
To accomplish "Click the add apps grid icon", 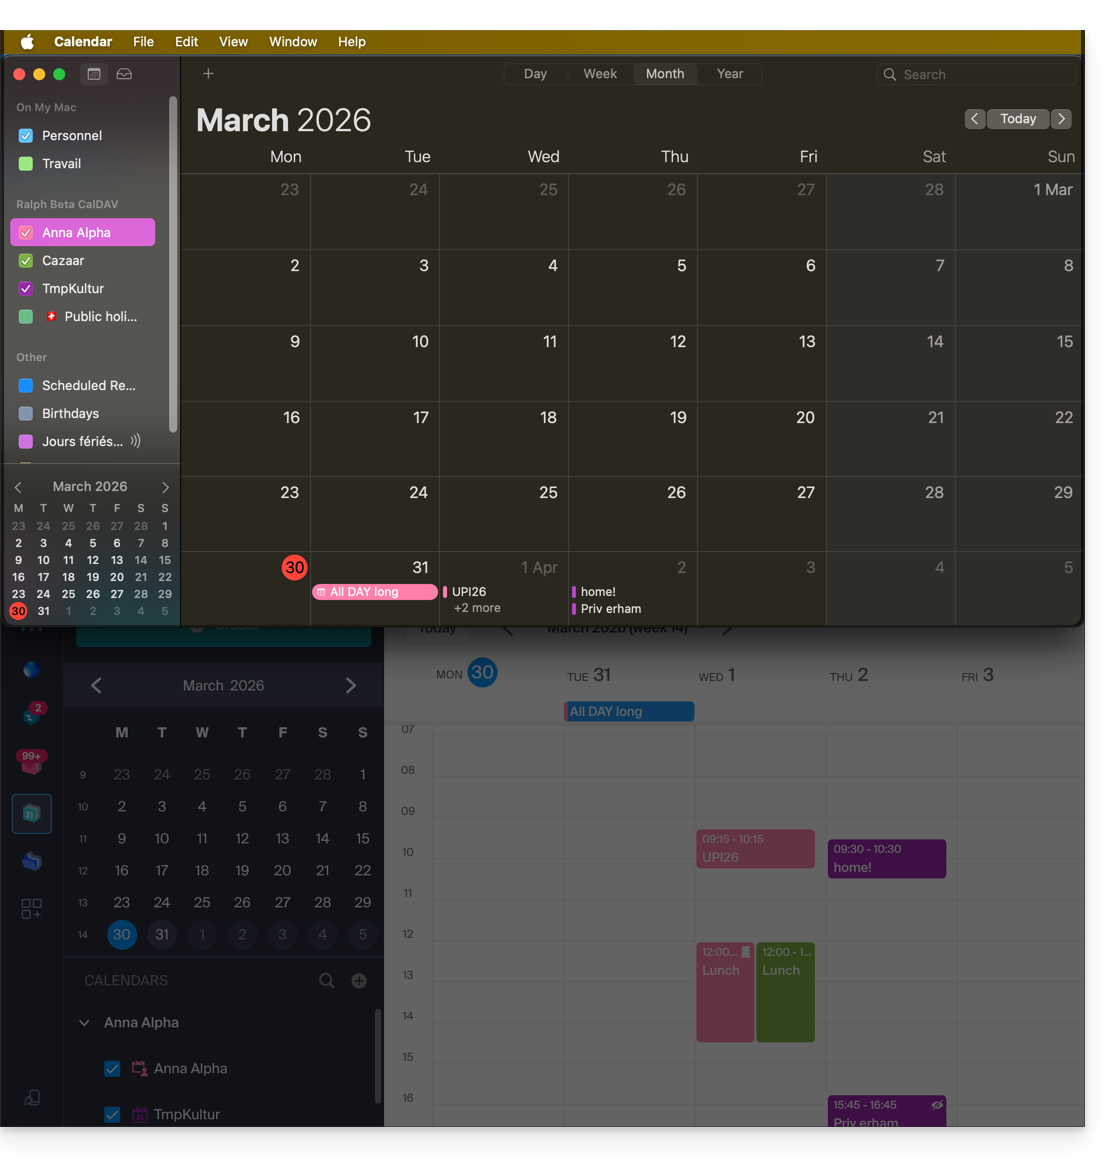I will point(32,908).
